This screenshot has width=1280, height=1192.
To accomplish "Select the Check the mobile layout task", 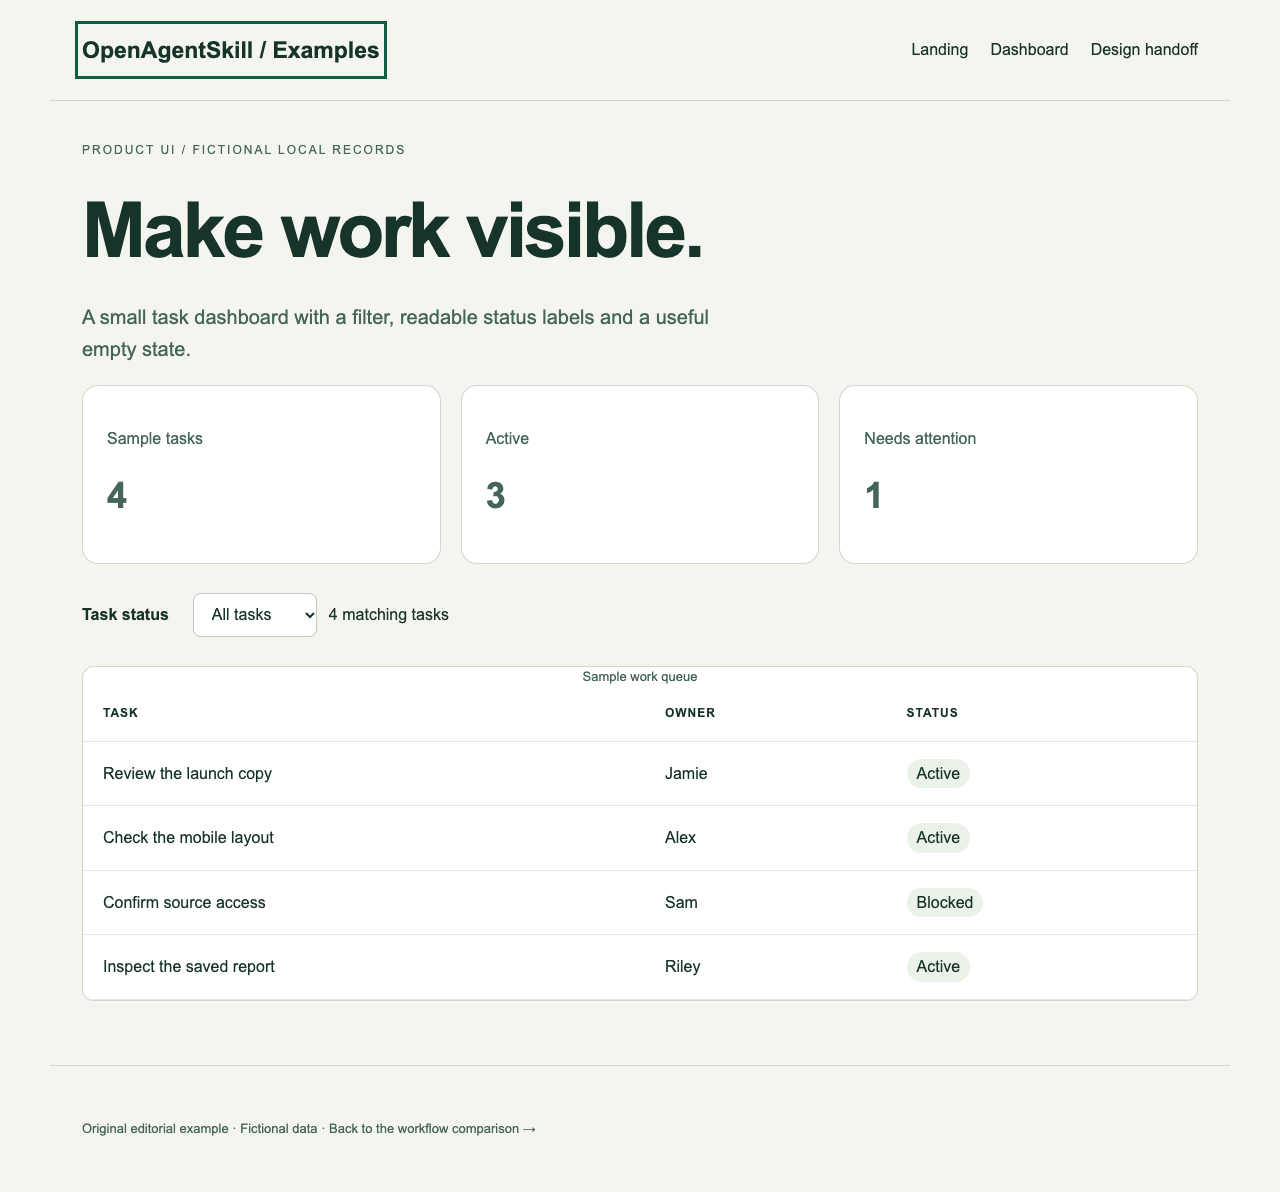I will pos(188,838).
